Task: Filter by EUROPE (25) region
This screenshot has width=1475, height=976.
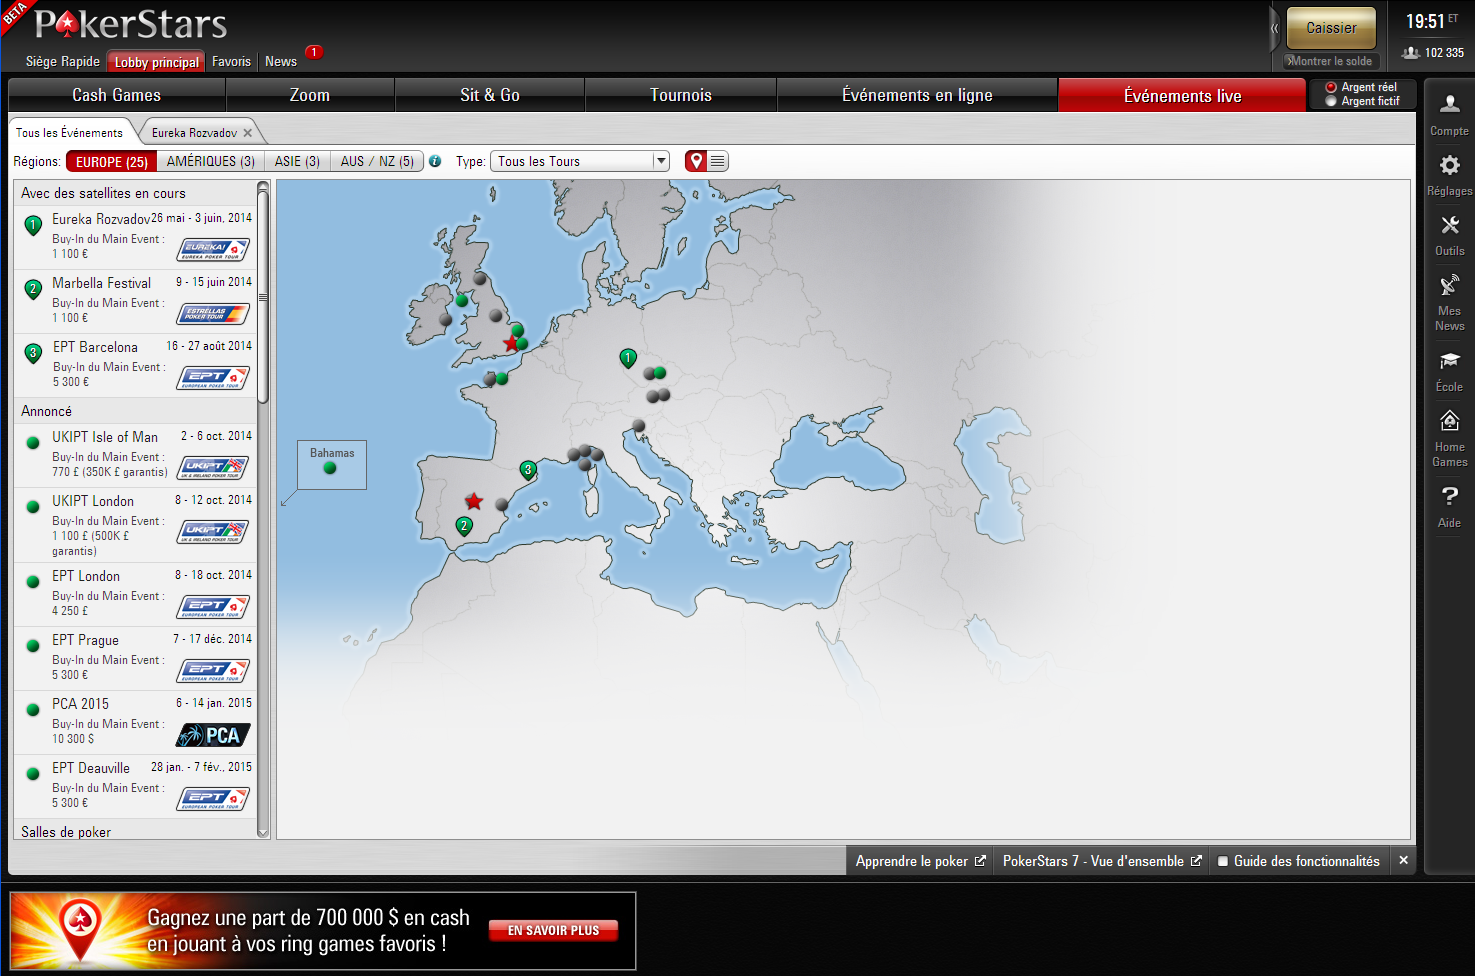Action: tap(112, 161)
